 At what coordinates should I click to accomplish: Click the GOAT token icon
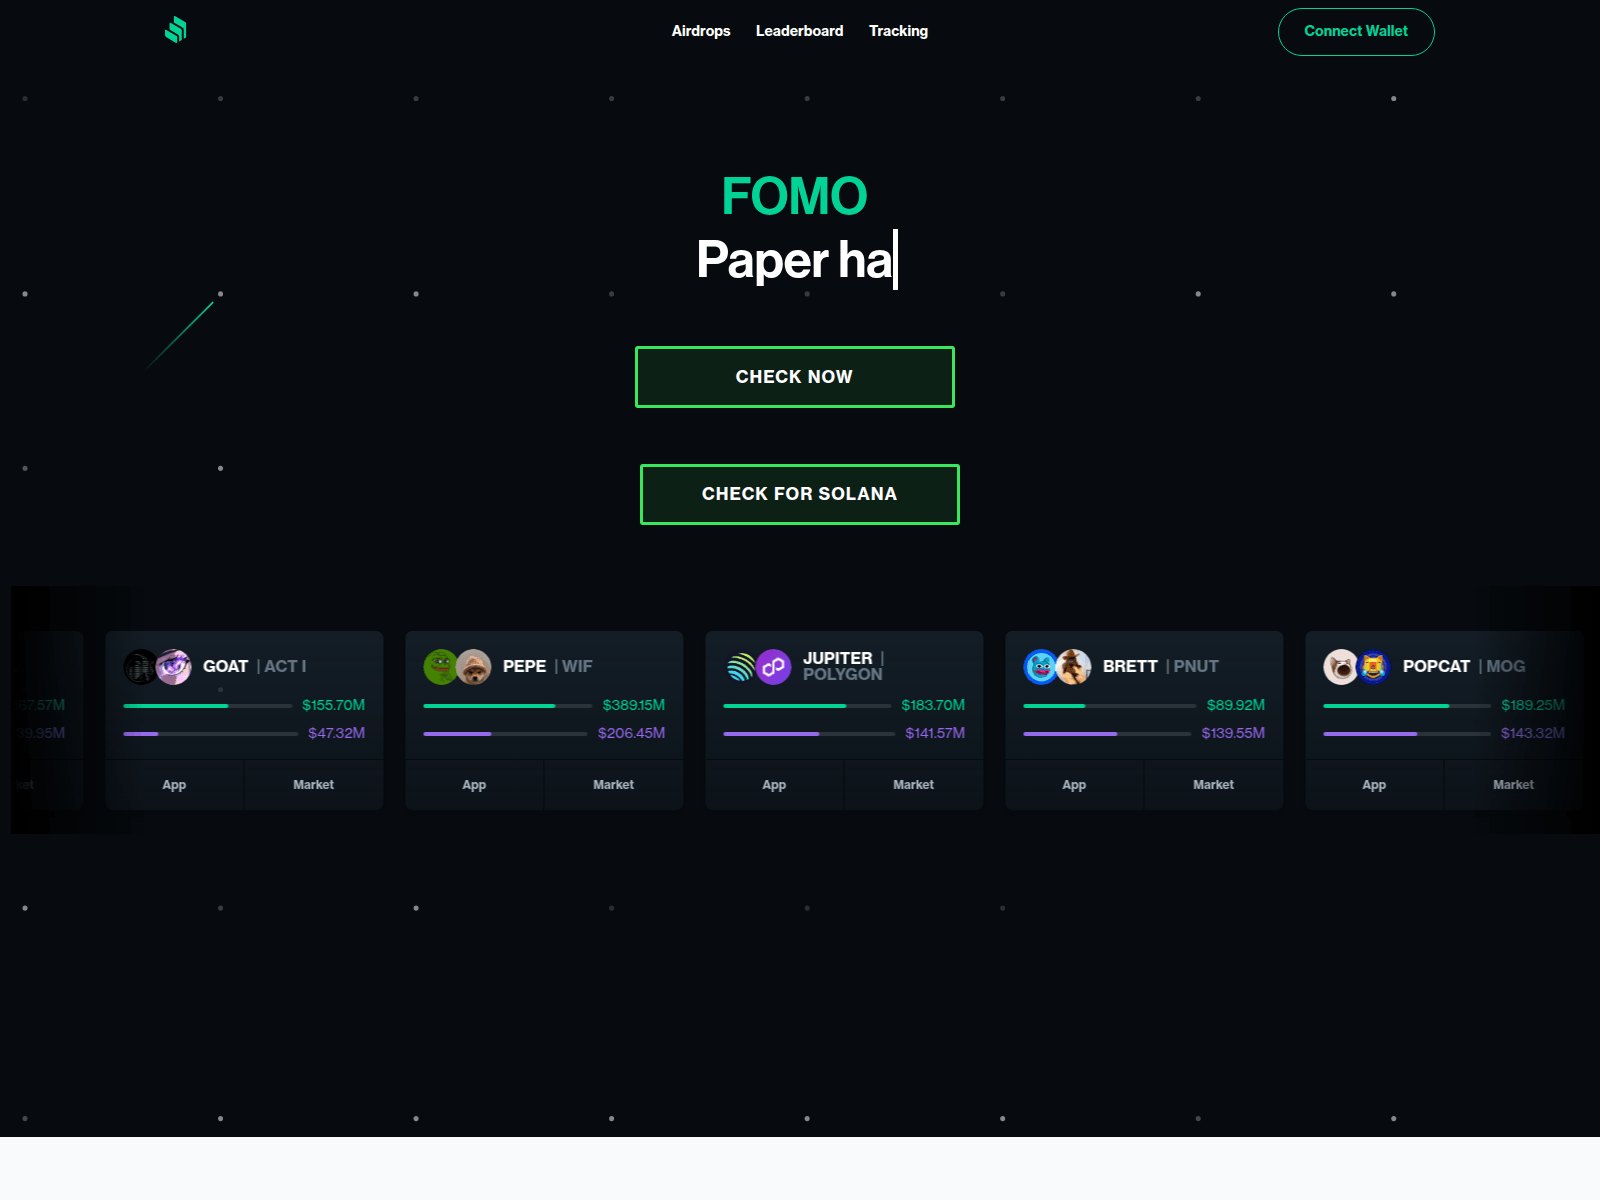pos(140,666)
